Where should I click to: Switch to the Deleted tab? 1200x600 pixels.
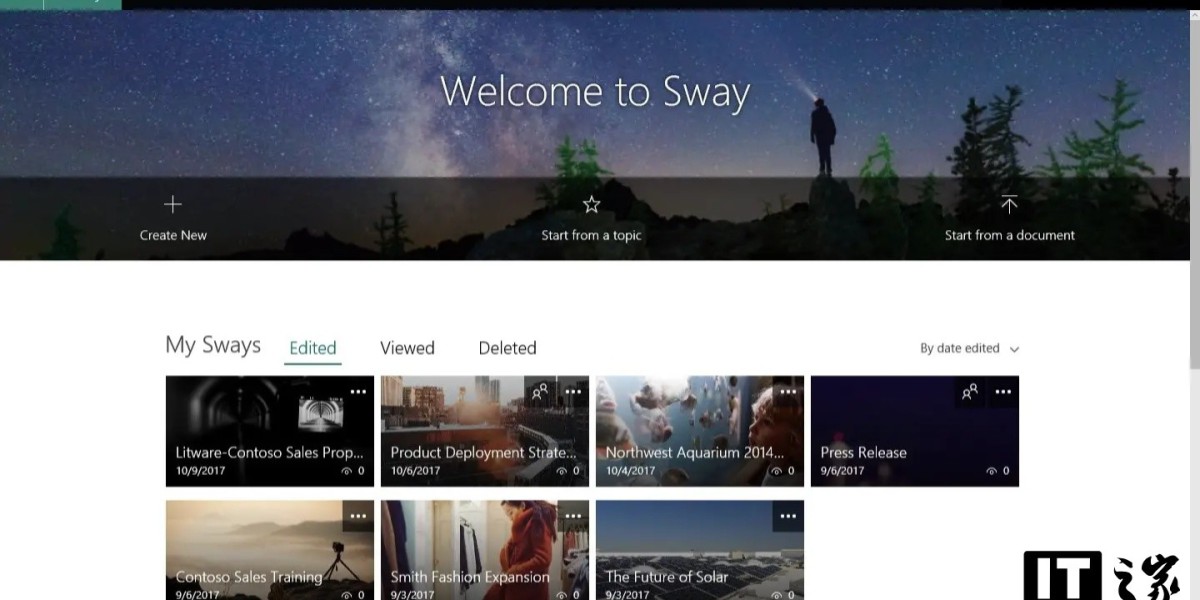[x=507, y=348]
